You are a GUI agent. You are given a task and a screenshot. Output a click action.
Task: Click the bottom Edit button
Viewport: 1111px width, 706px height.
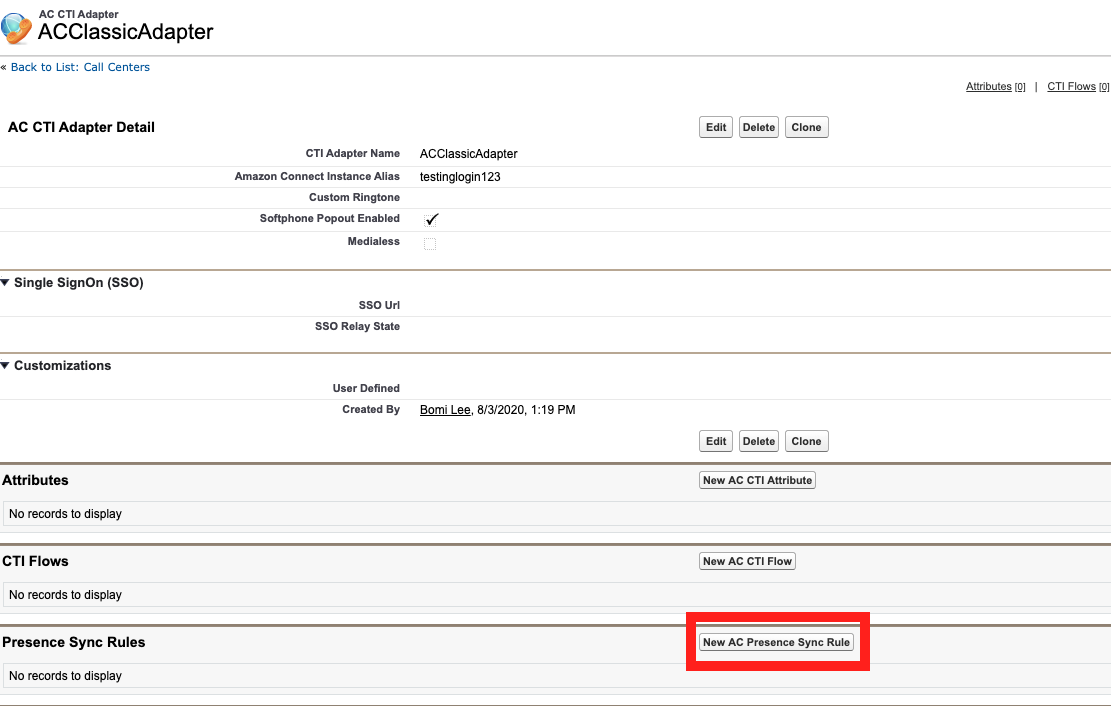point(716,442)
